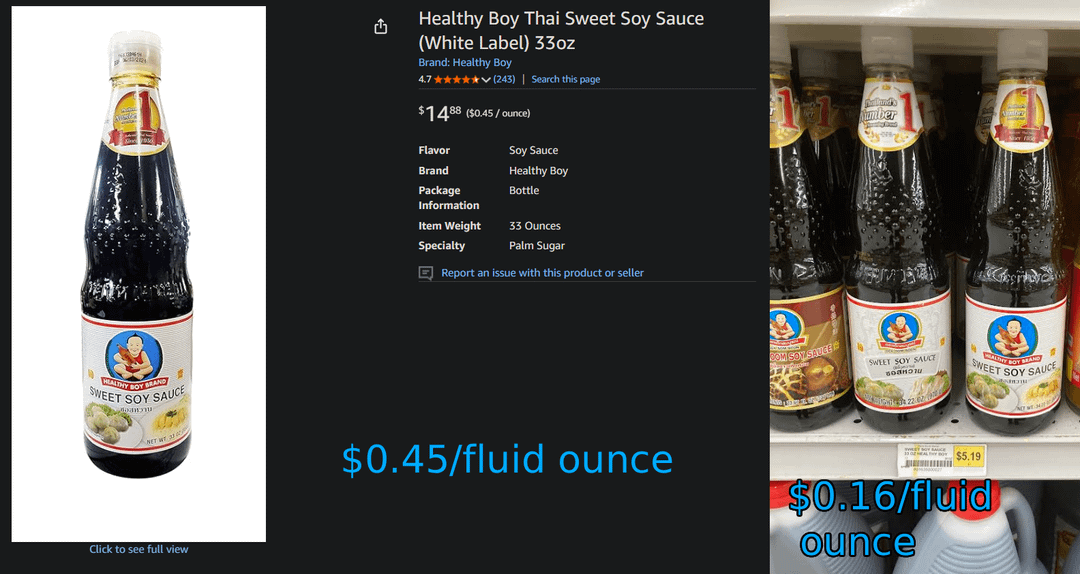Open the sweet soy sauce bottle product image
This screenshot has height=574, width=1080.
tap(138, 274)
